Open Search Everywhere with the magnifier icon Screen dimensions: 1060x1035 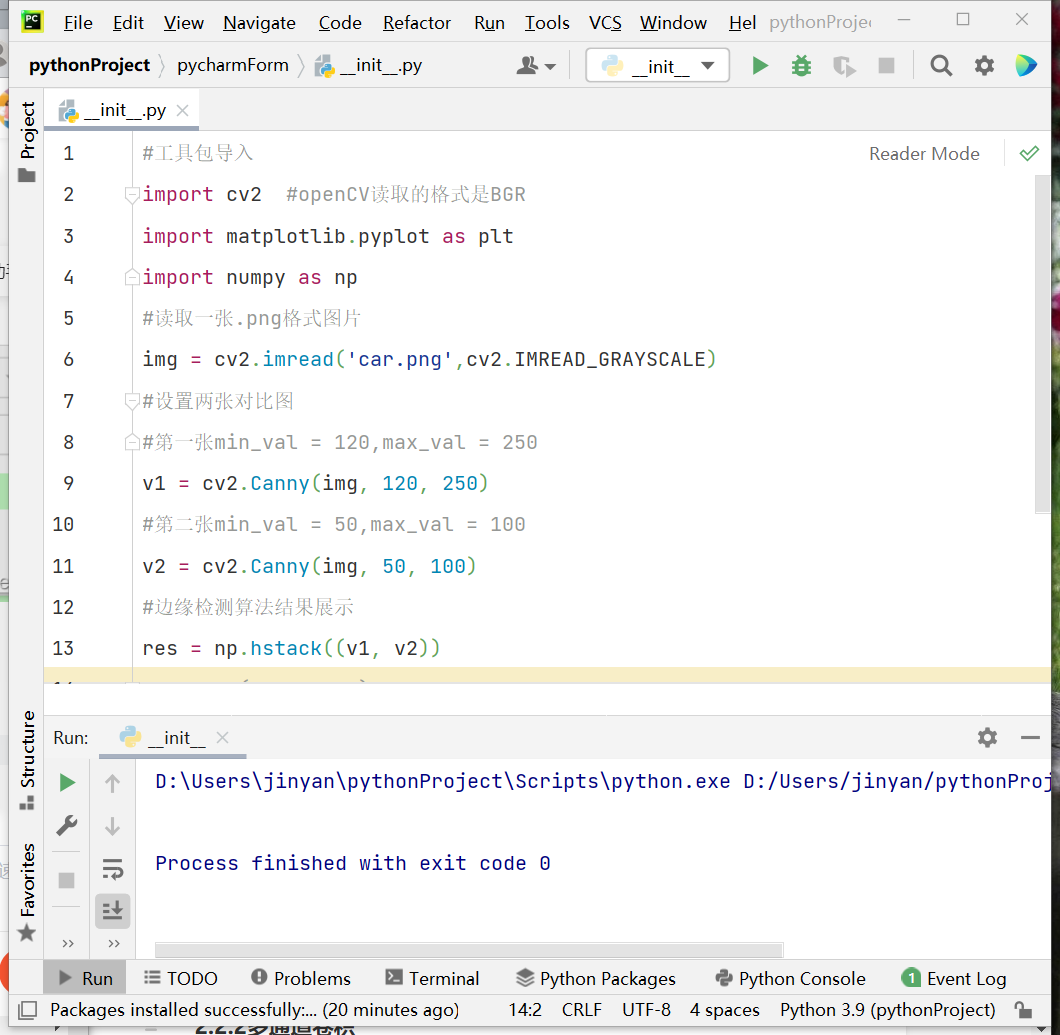click(x=941, y=65)
